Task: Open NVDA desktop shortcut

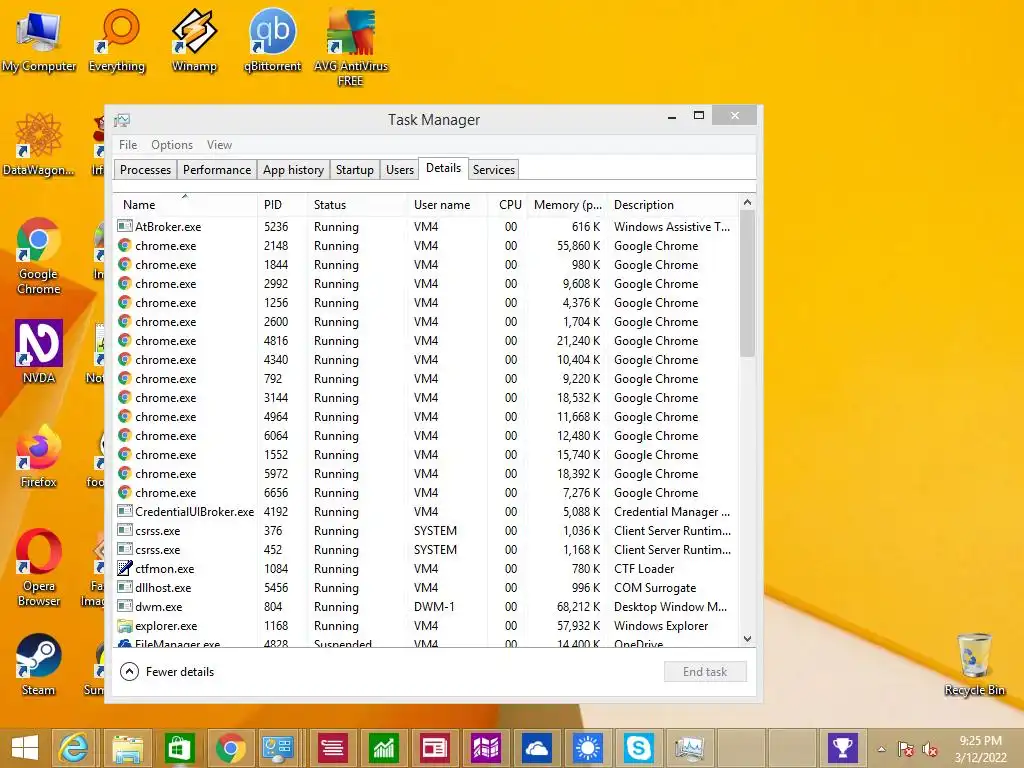Action: (39, 351)
